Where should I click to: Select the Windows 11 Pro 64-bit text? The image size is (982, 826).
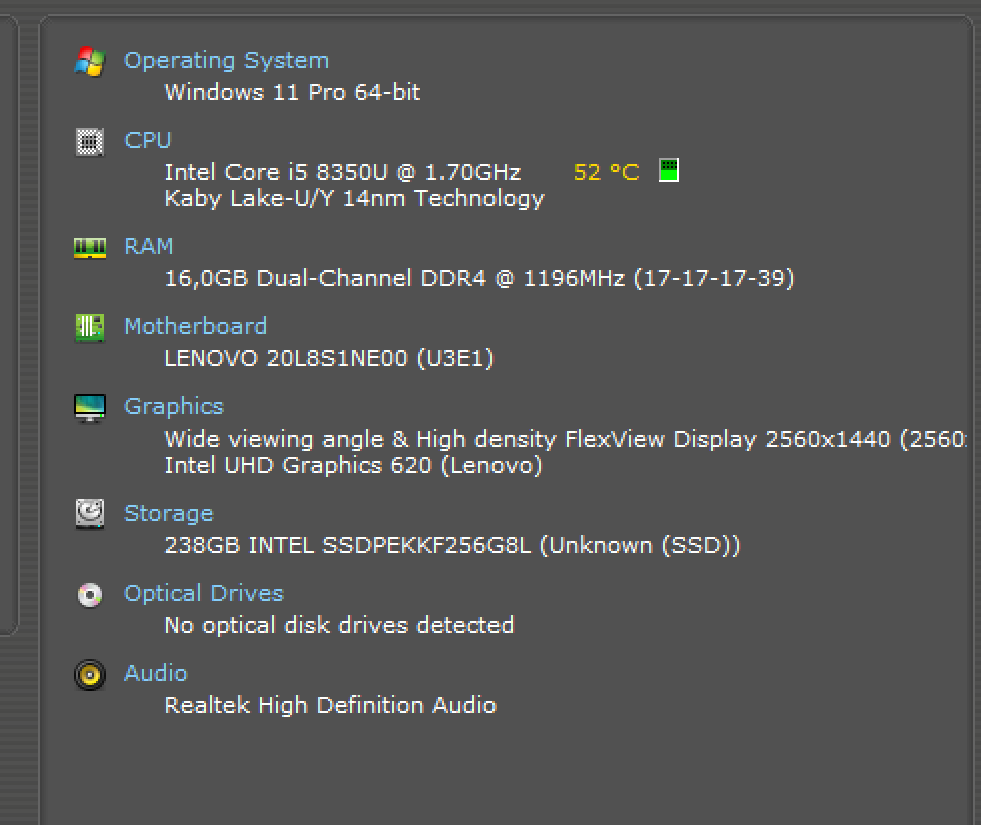pyautogui.click(x=291, y=92)
